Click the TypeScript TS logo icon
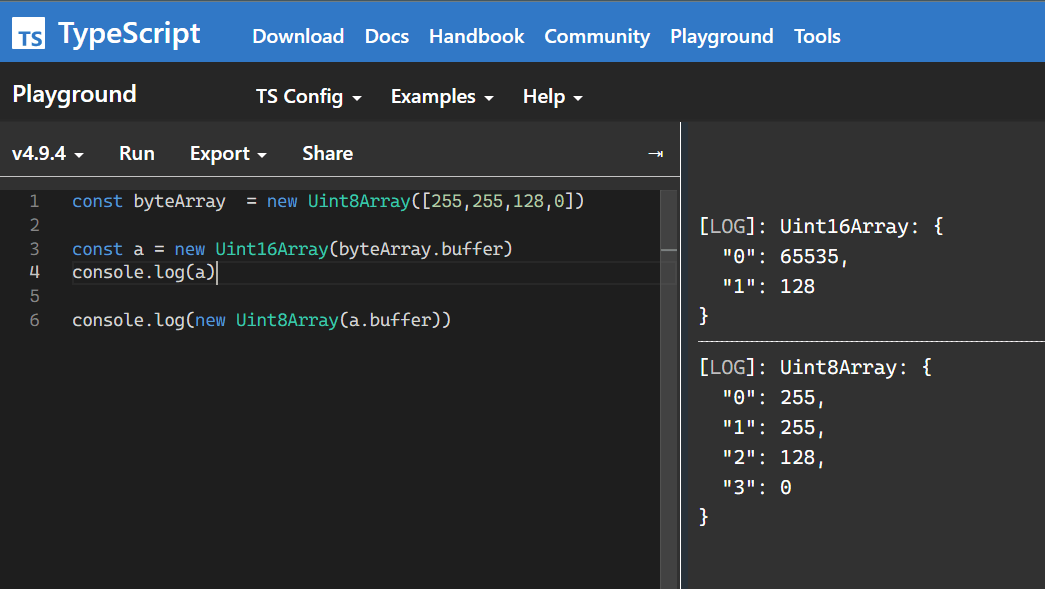 coord(29,33)
